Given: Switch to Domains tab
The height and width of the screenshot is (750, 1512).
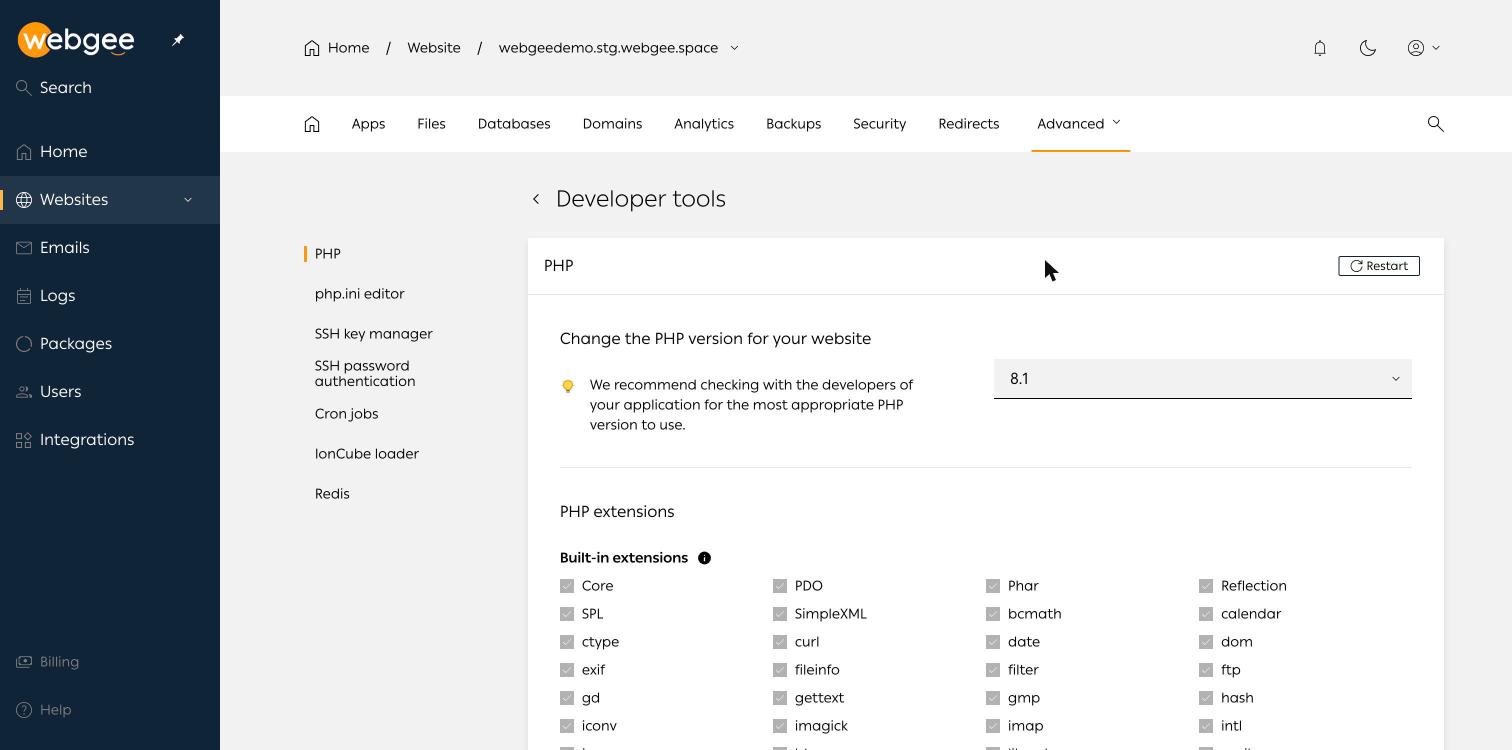Looking at the screenshot, I should [612, 124].
